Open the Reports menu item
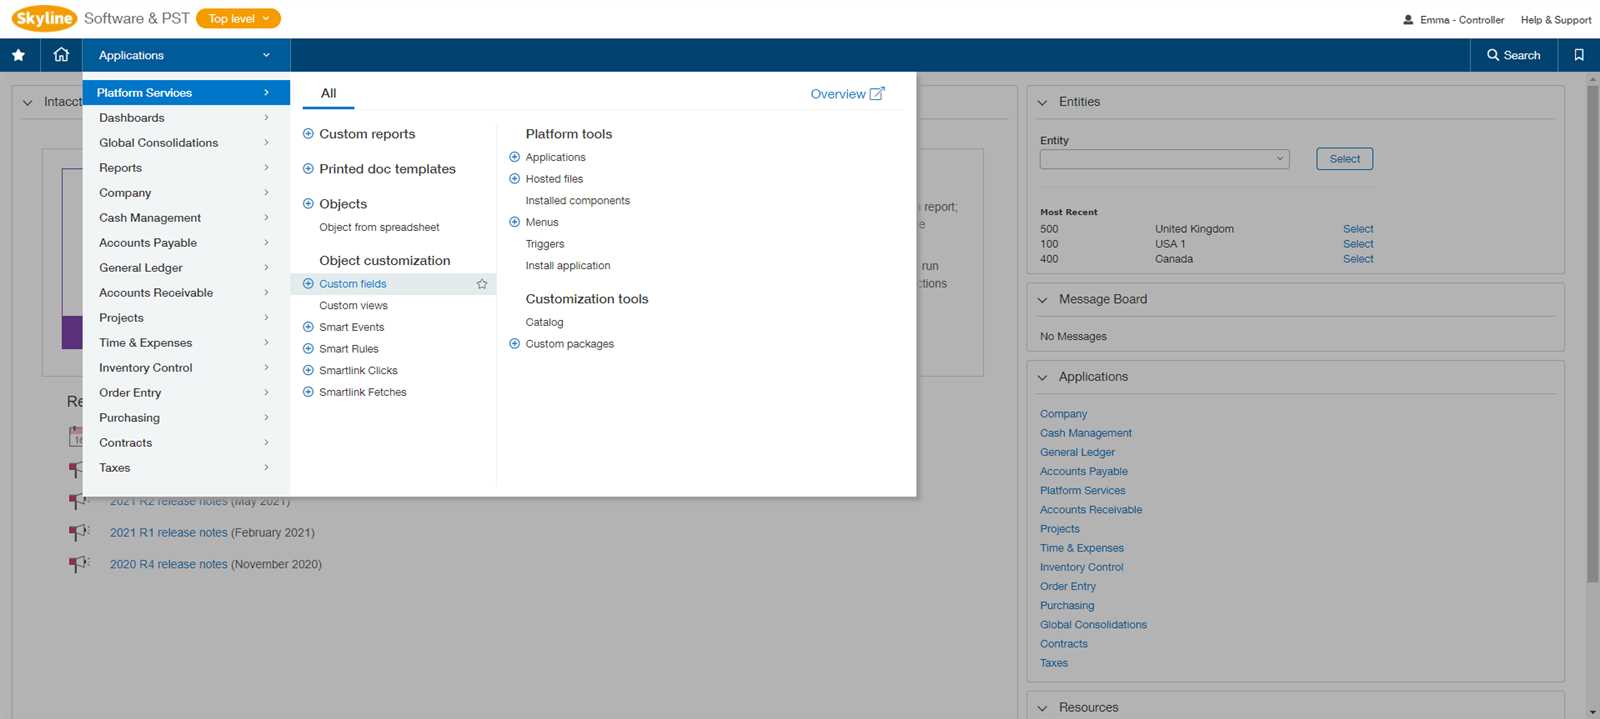1600x719 pixels. tap(186, 168)
